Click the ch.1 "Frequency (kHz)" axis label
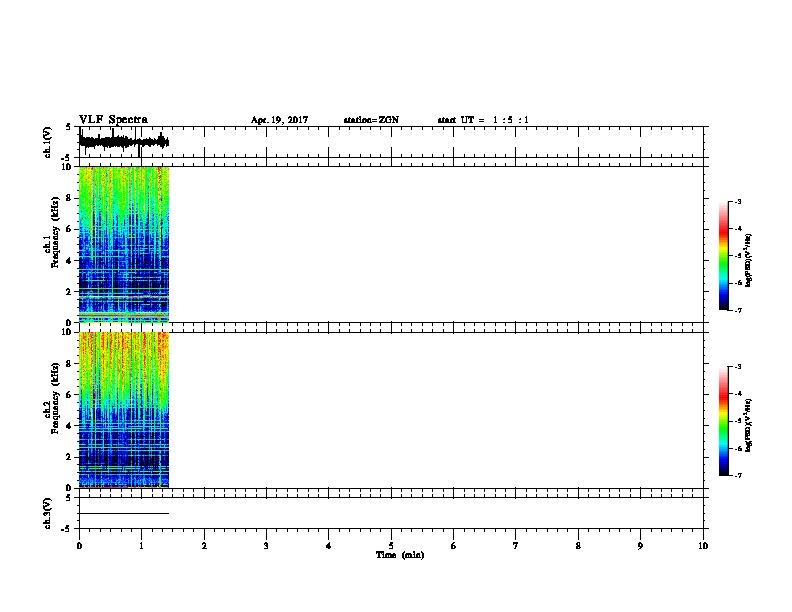Screen dimensions: 792x612 tap(55, 233)
